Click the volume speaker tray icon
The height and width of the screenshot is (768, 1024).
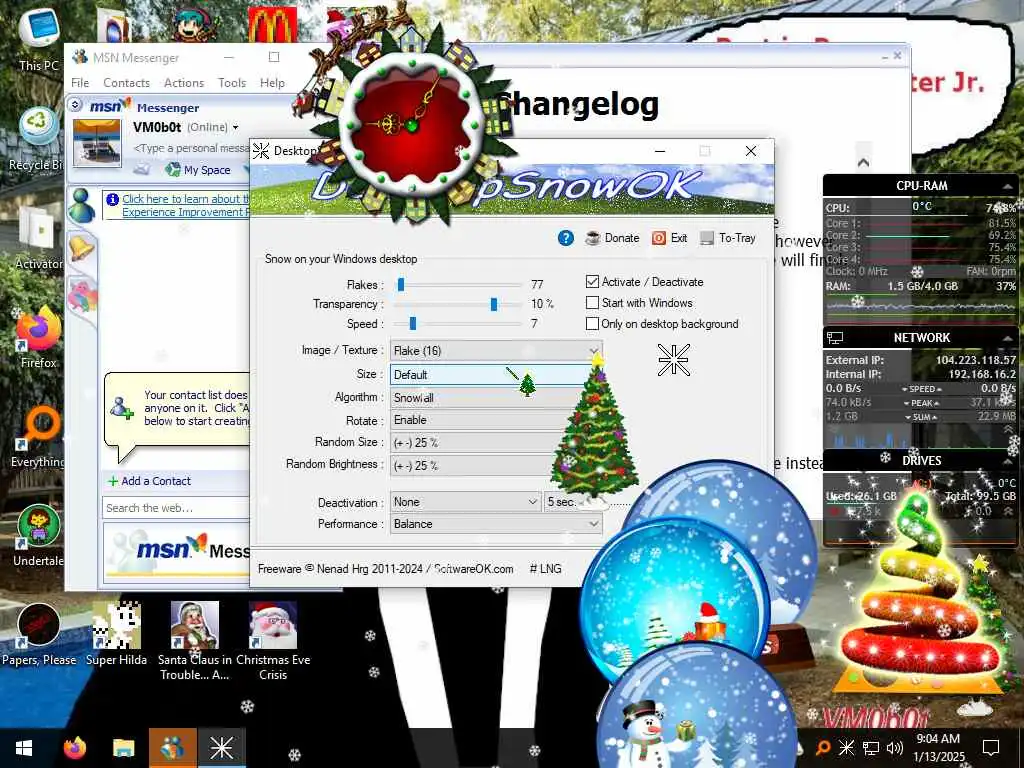pyautogui.click(x=895, y=748)
